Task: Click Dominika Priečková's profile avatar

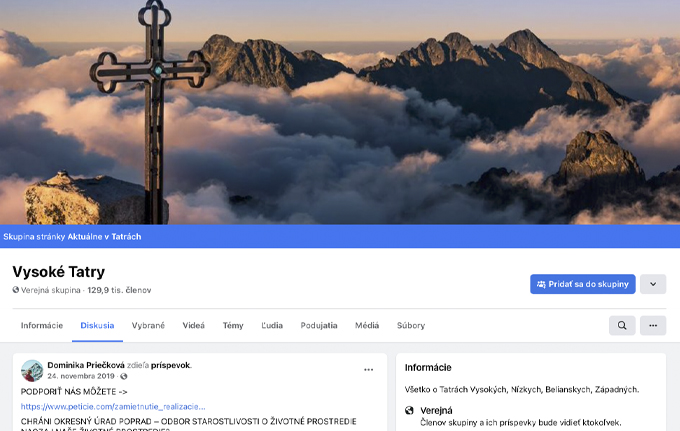Action: coord(32,370)
